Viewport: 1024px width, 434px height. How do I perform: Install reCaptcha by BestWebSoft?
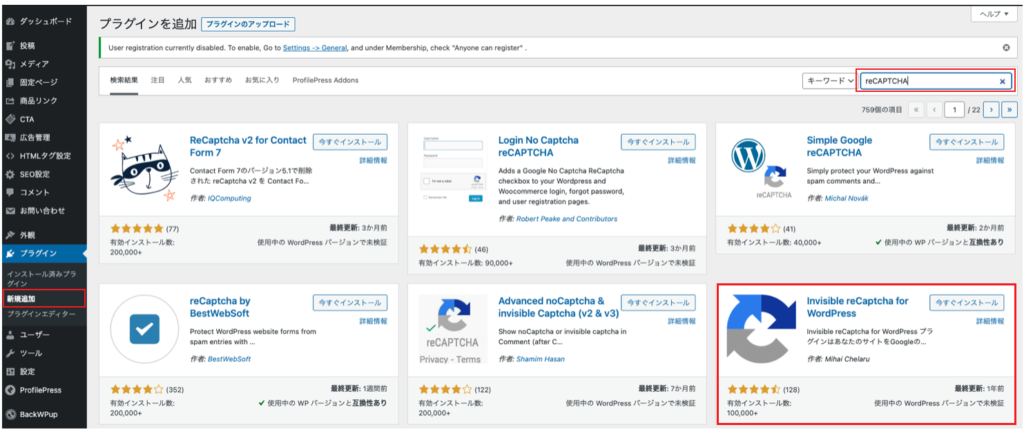pos(350,303)
